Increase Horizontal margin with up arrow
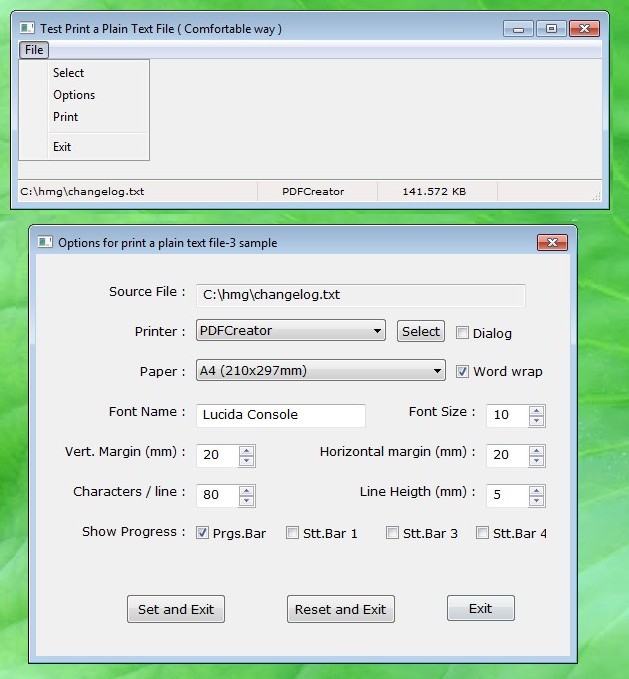The height and width of the screenshot is (679, 629). 537,450
